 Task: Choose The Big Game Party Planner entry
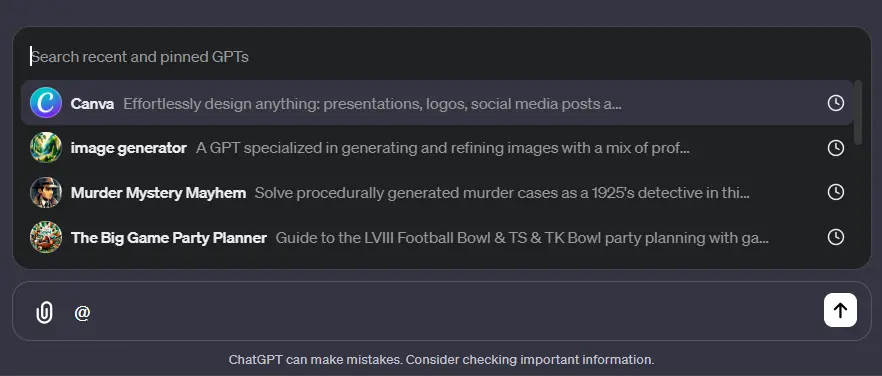pos(437,237)
